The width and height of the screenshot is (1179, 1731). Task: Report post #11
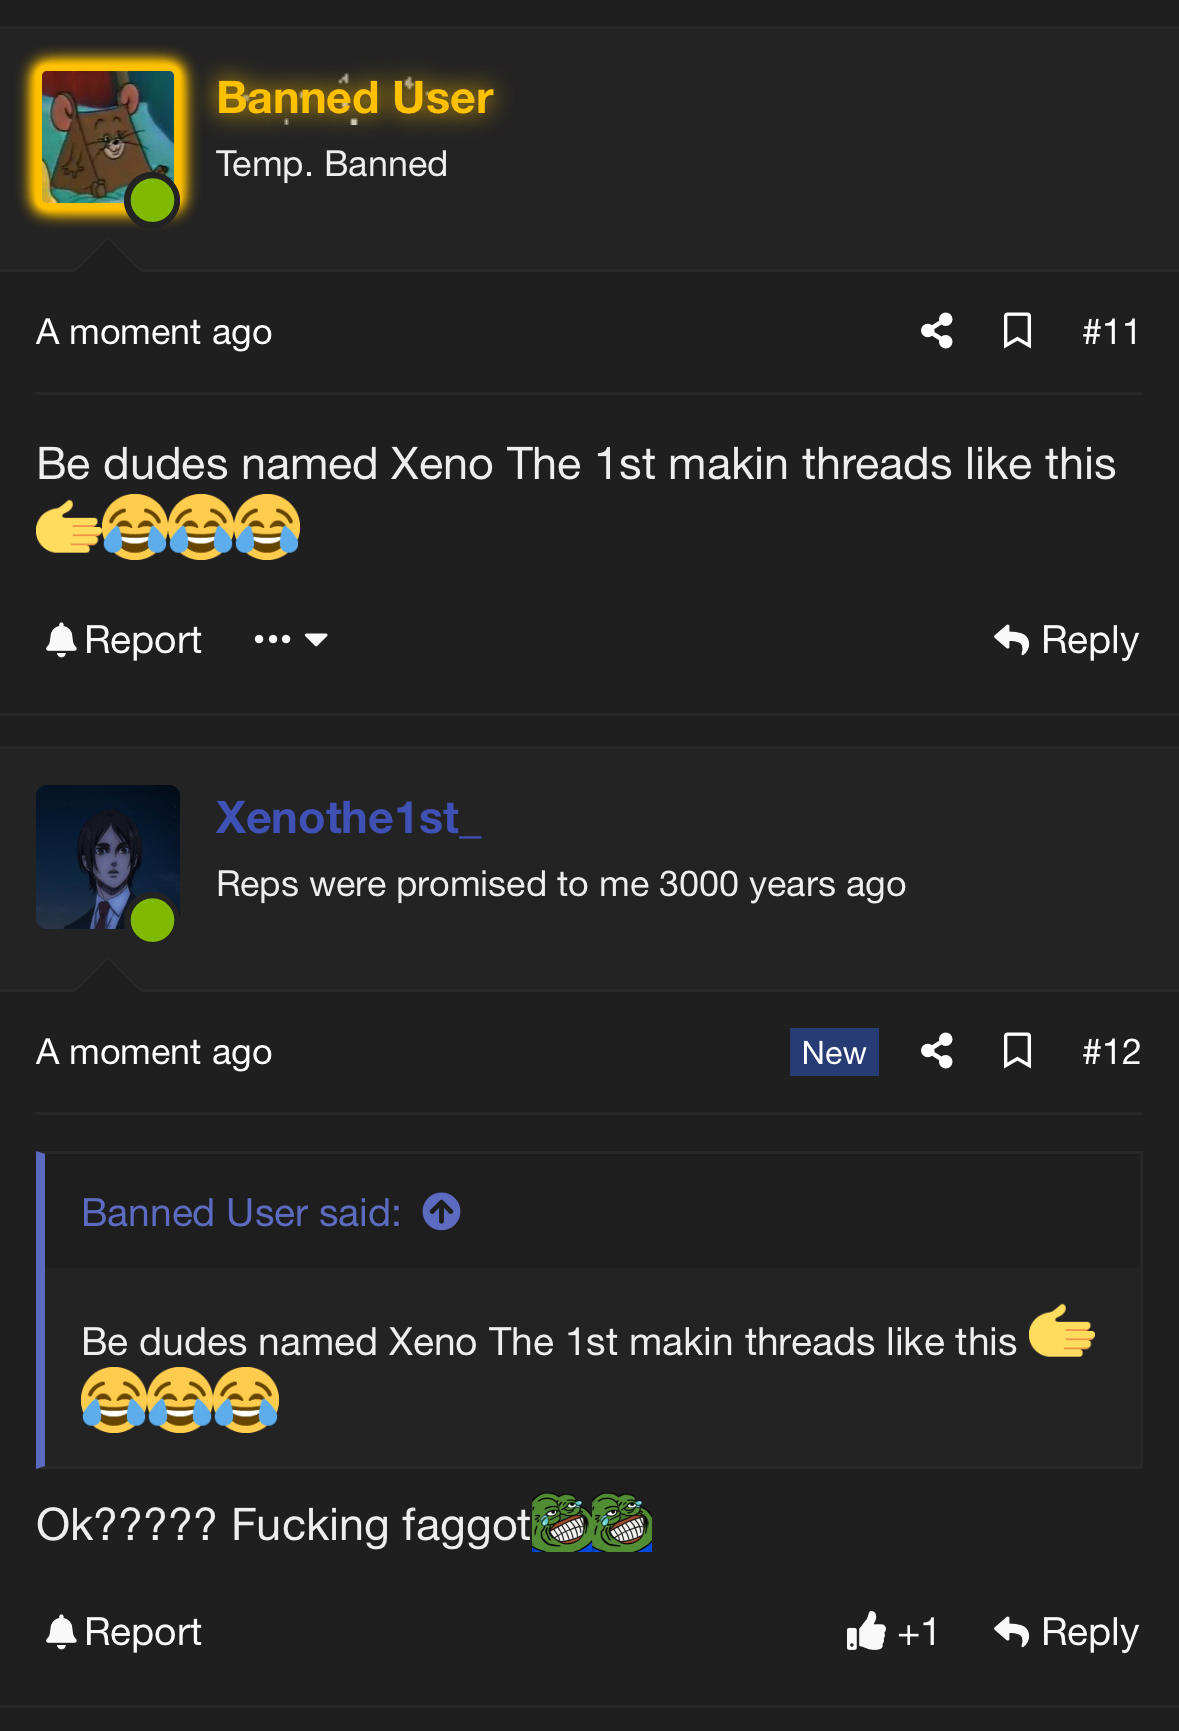[x=124, y=640]
